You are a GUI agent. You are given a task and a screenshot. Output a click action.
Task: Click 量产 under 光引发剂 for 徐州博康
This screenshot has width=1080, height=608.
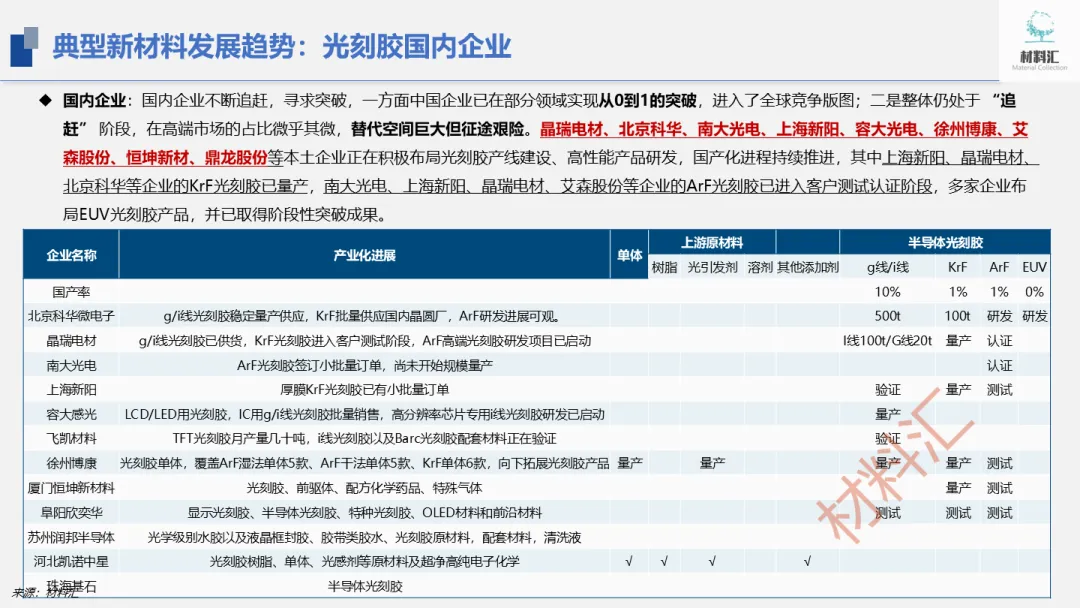coord(712,463)
